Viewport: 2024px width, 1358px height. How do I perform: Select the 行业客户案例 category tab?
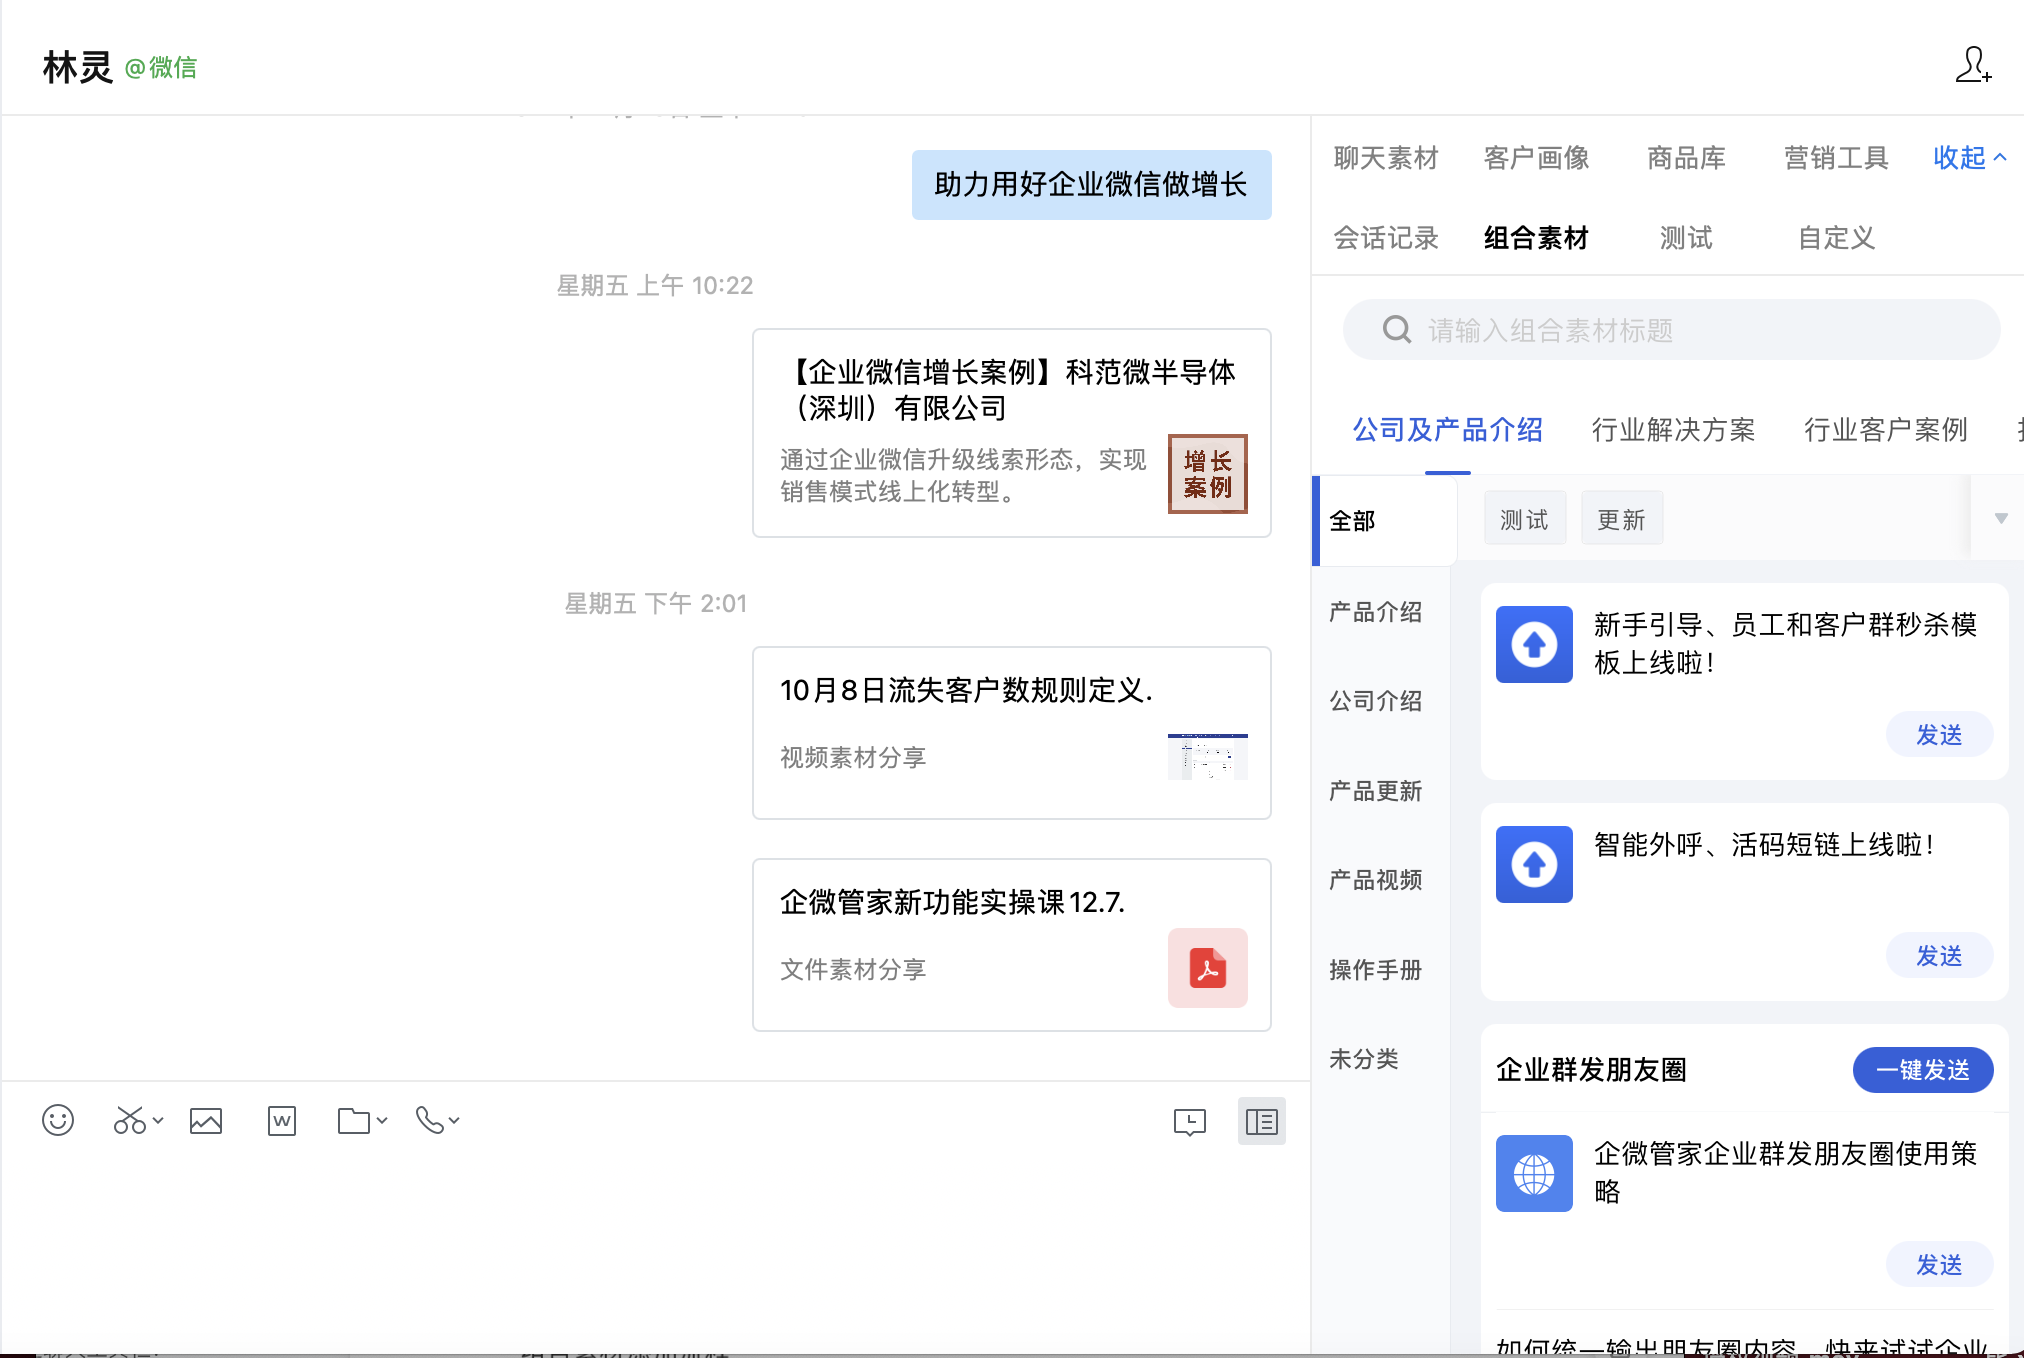pyautogui.click(x=1885, y=429)
